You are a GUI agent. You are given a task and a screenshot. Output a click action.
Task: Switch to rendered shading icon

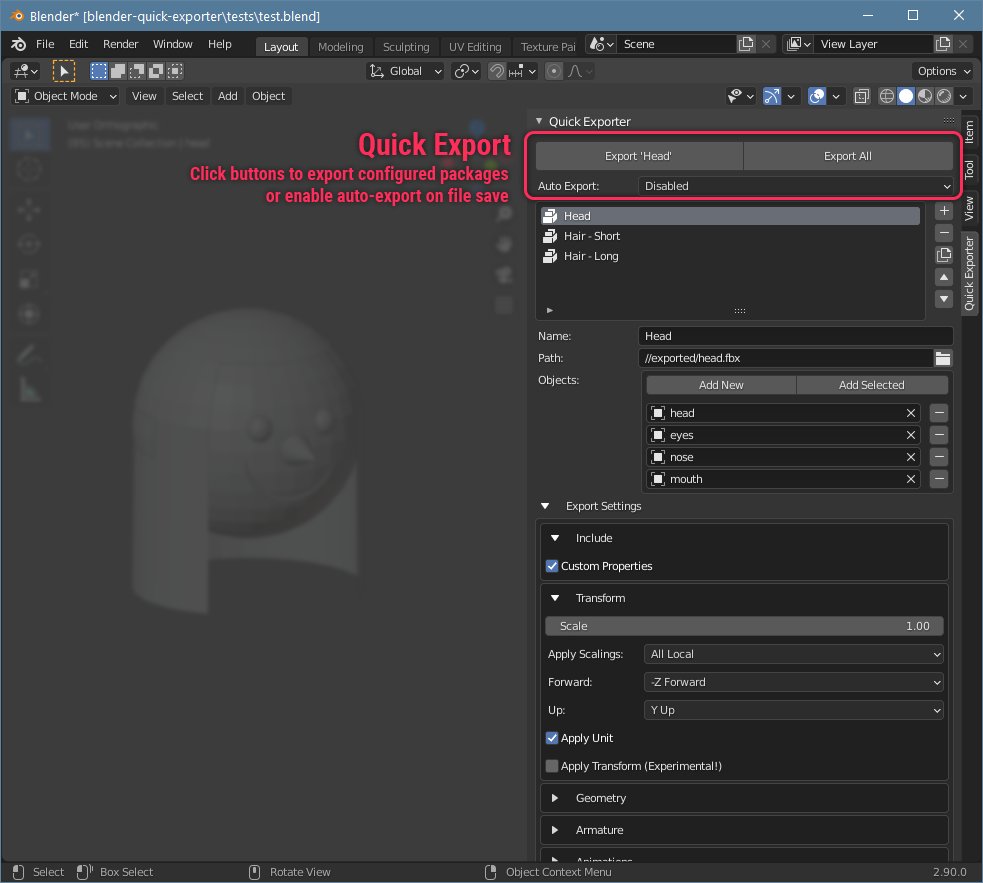[x=944, y=97]
